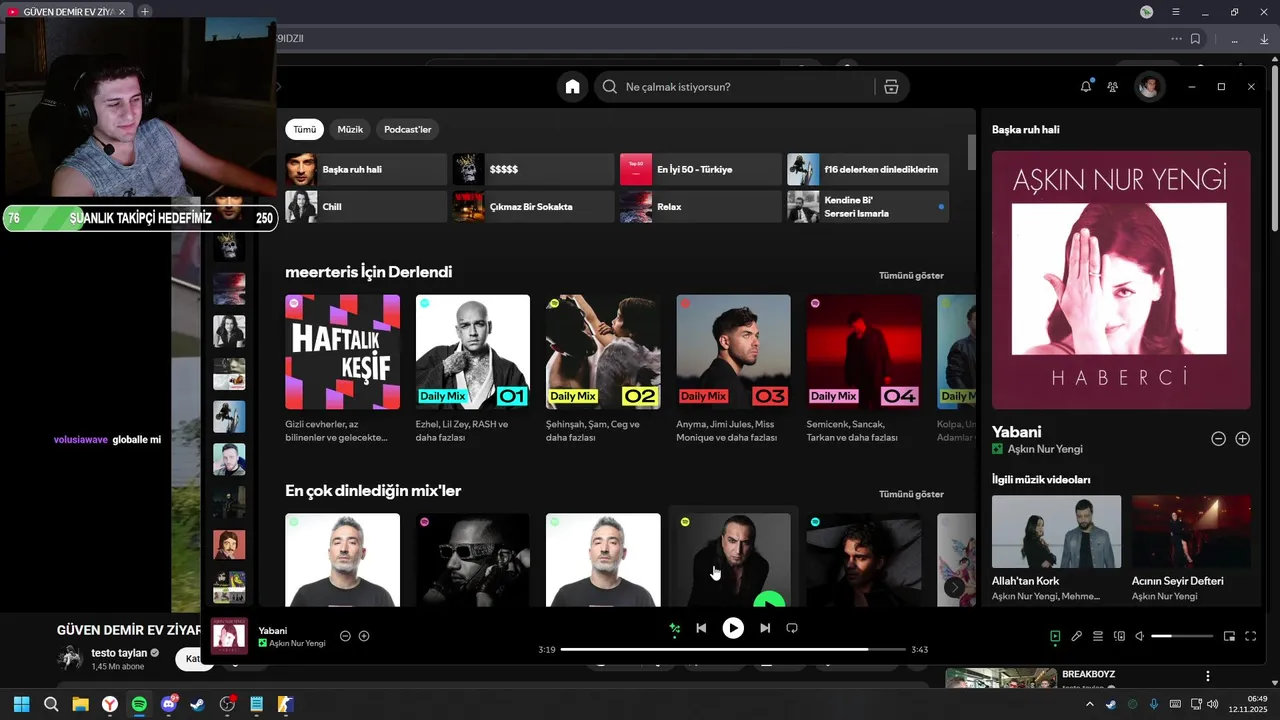Open the Acının Seyir Defteri music video
Viewport: 1280px width, 720px height.
[1191, 548]
